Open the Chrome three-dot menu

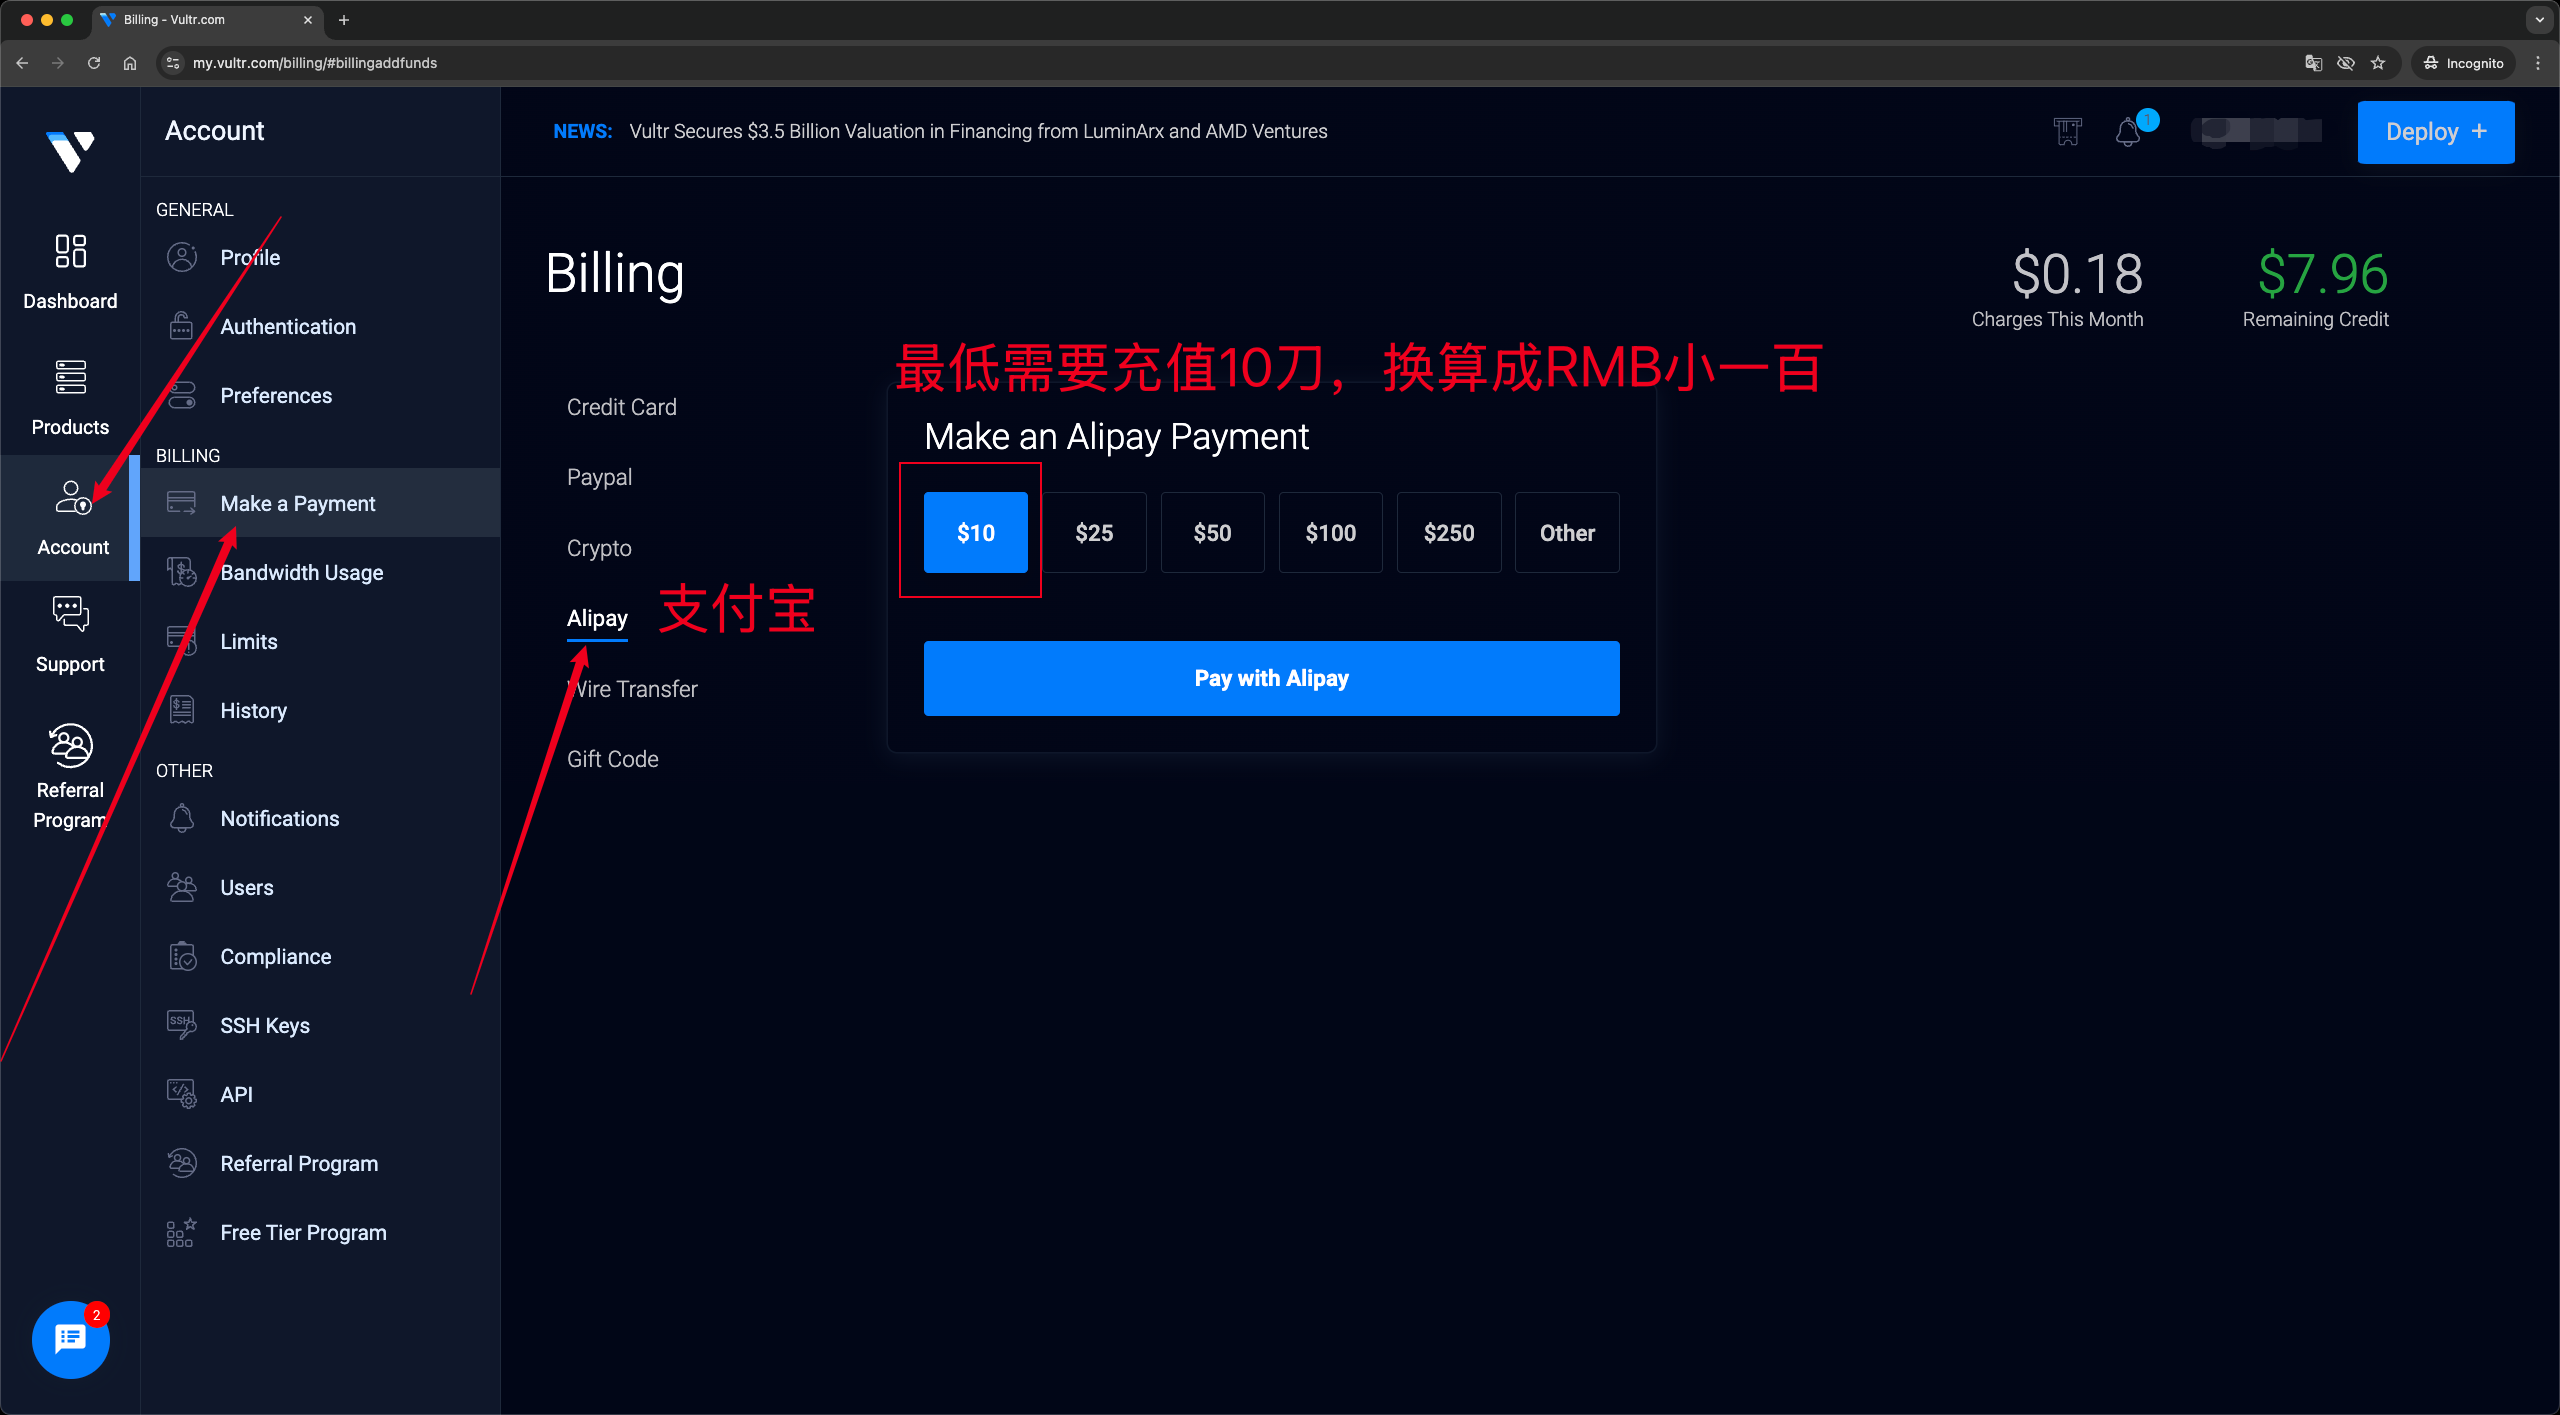2538,63
